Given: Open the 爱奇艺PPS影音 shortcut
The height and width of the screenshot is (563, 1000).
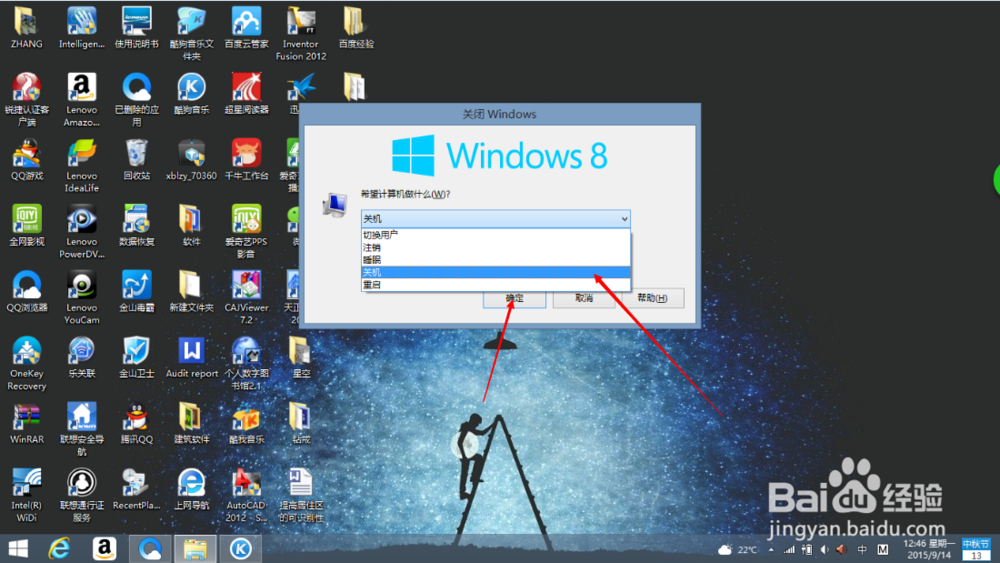Looking at the screenshot, I should click(x=246, y=231).
